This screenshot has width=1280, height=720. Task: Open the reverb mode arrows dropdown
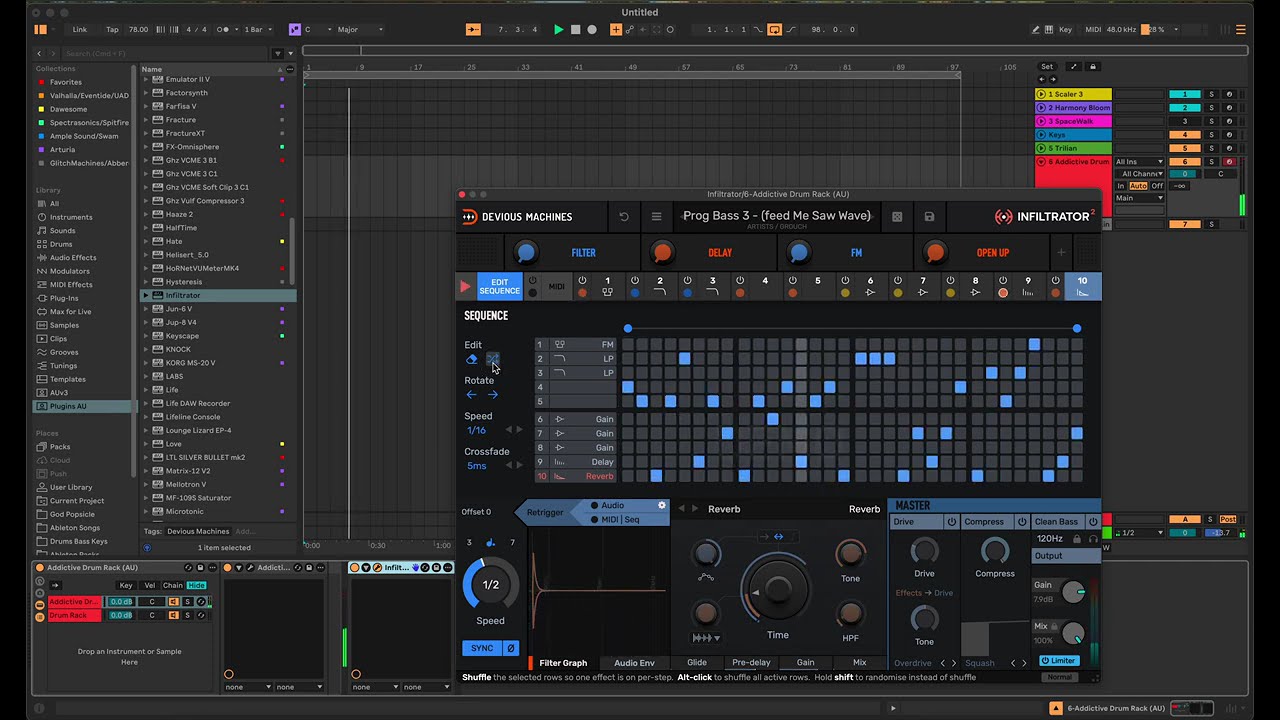tap(706, 637)
